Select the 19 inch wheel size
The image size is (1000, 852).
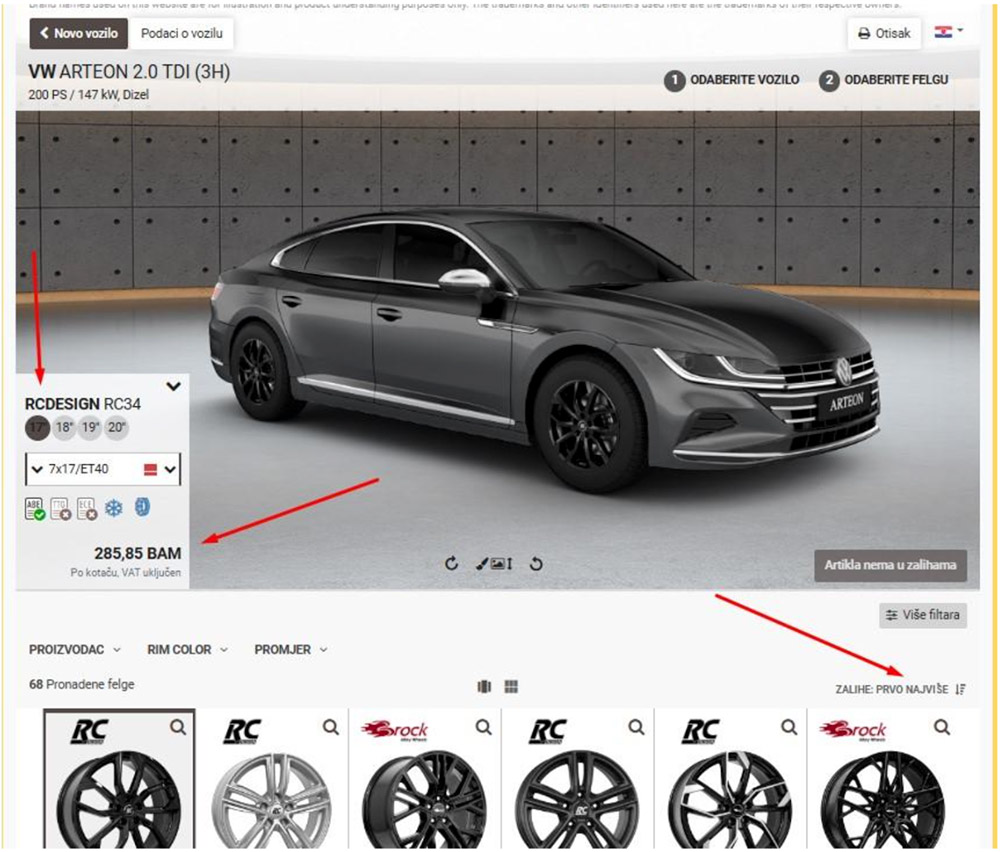coord(91,427)
